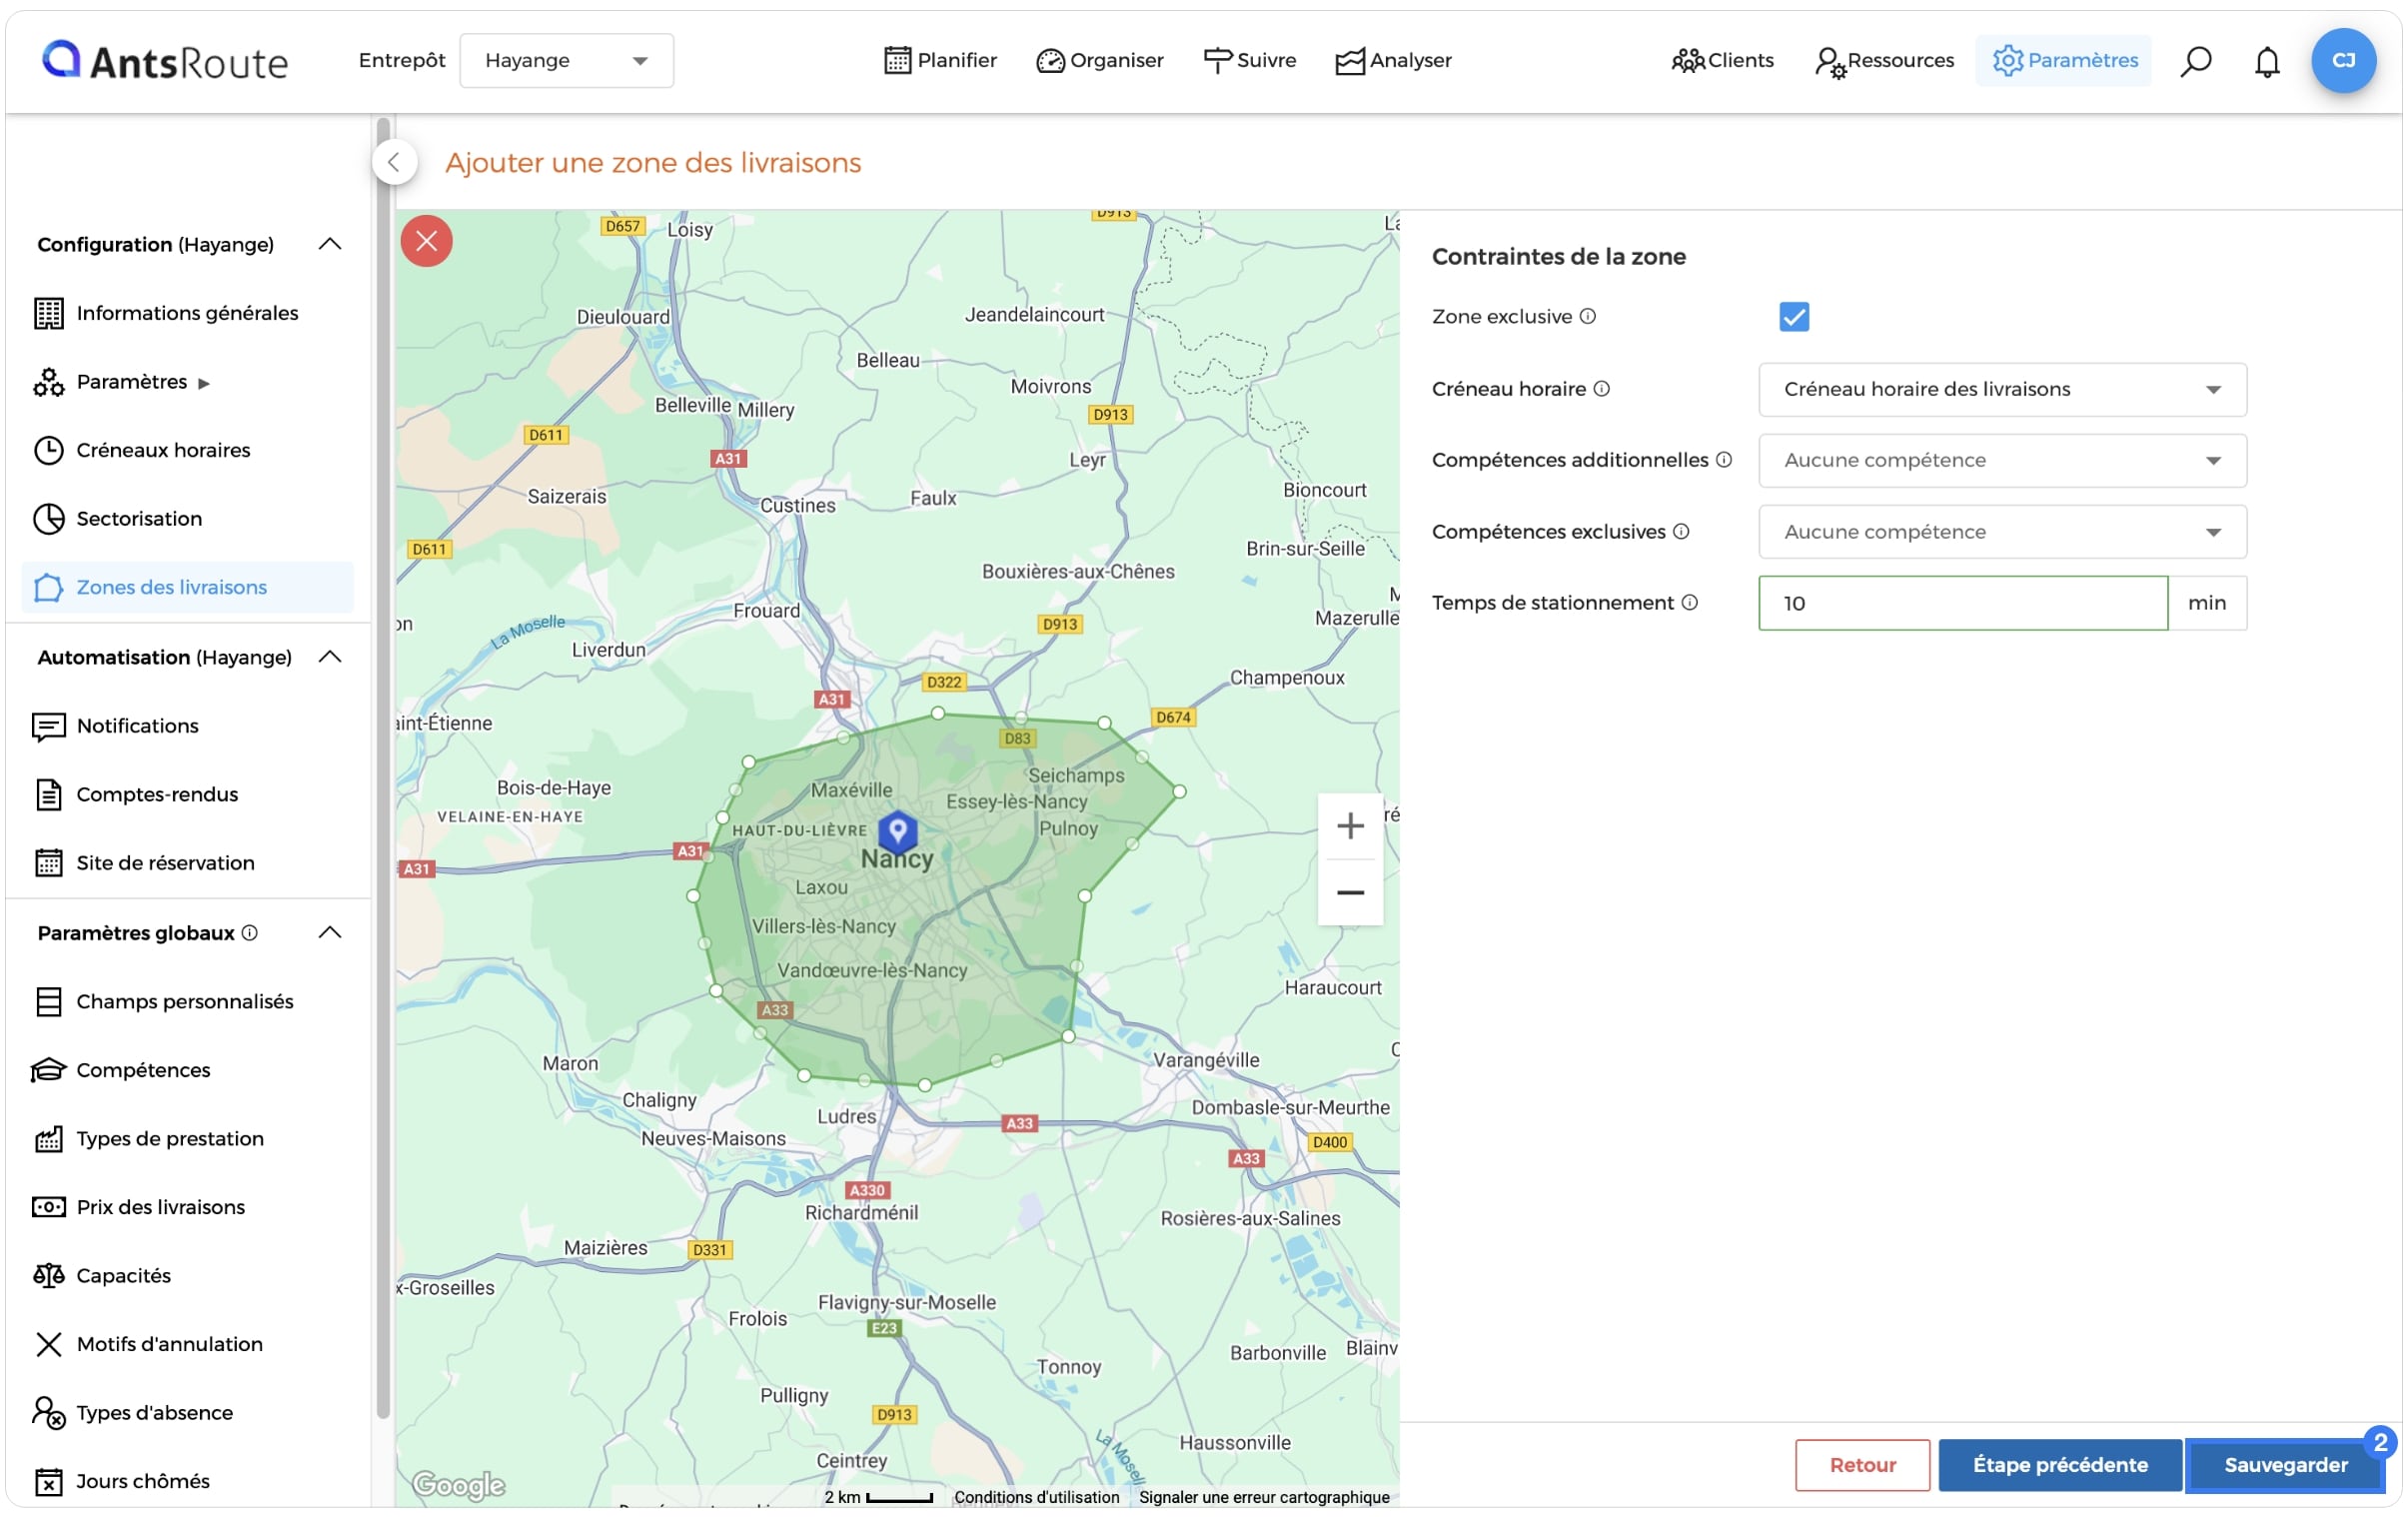Open Motifs d'annulation in sidebar
The height and width of the screenshot is (1517, 2408).
coord(187,1346)
